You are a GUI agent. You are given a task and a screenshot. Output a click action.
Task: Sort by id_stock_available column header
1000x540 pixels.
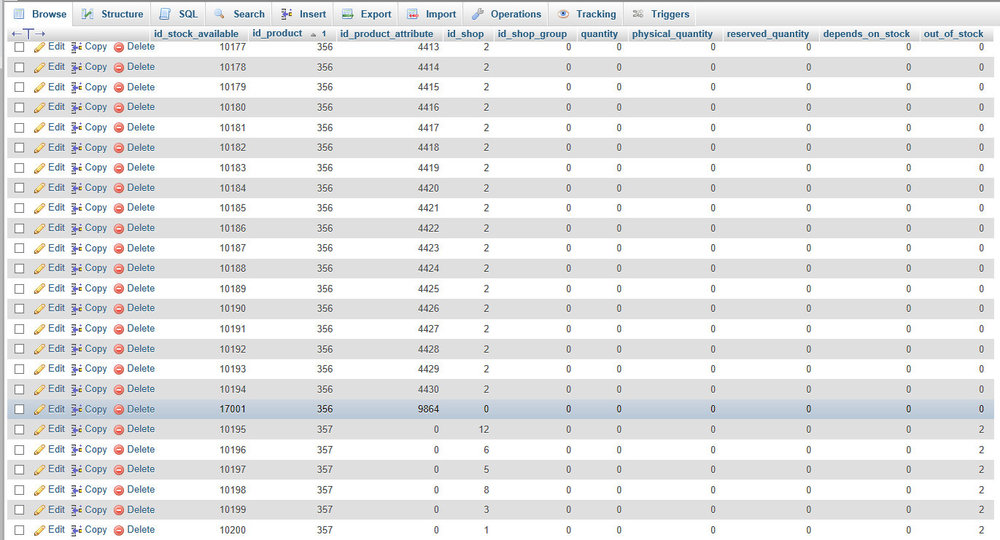pyautogui.click(x=196, y=34)
